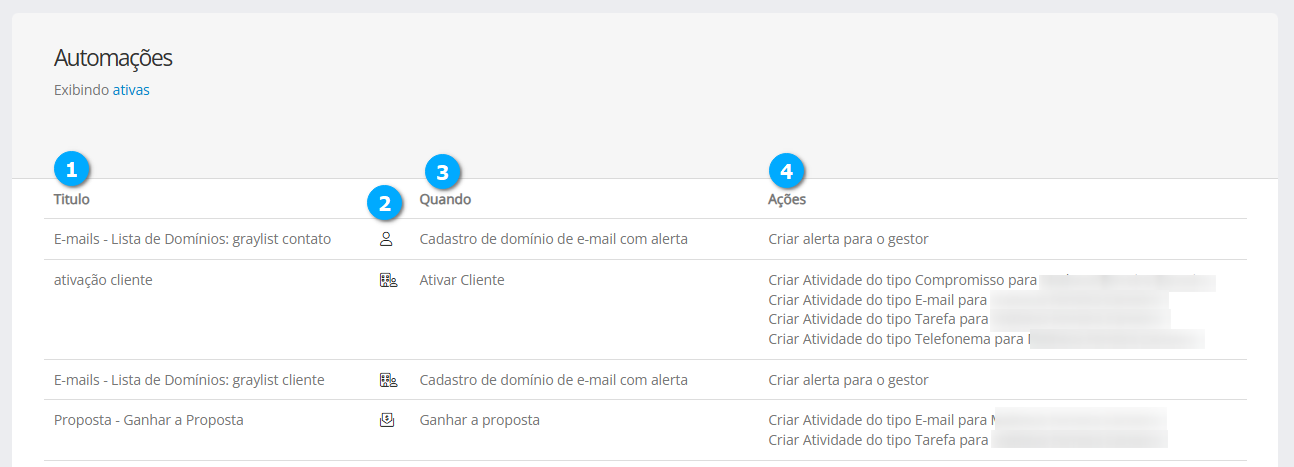1294x467 pixels.
Task: Click the blue number 1 badge
Action: pyautogui.click(x=71, y=170)
